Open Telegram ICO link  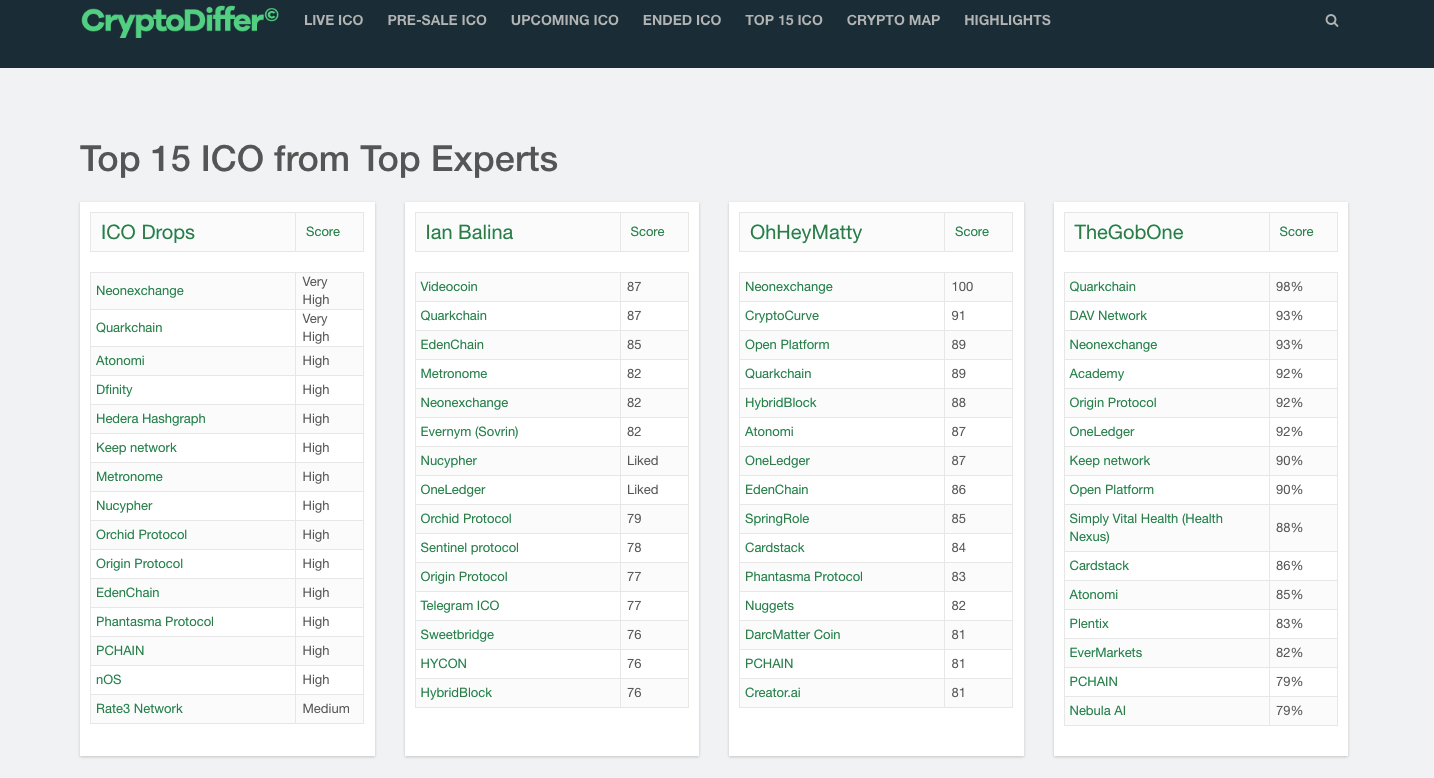click(x=460, y=606)
